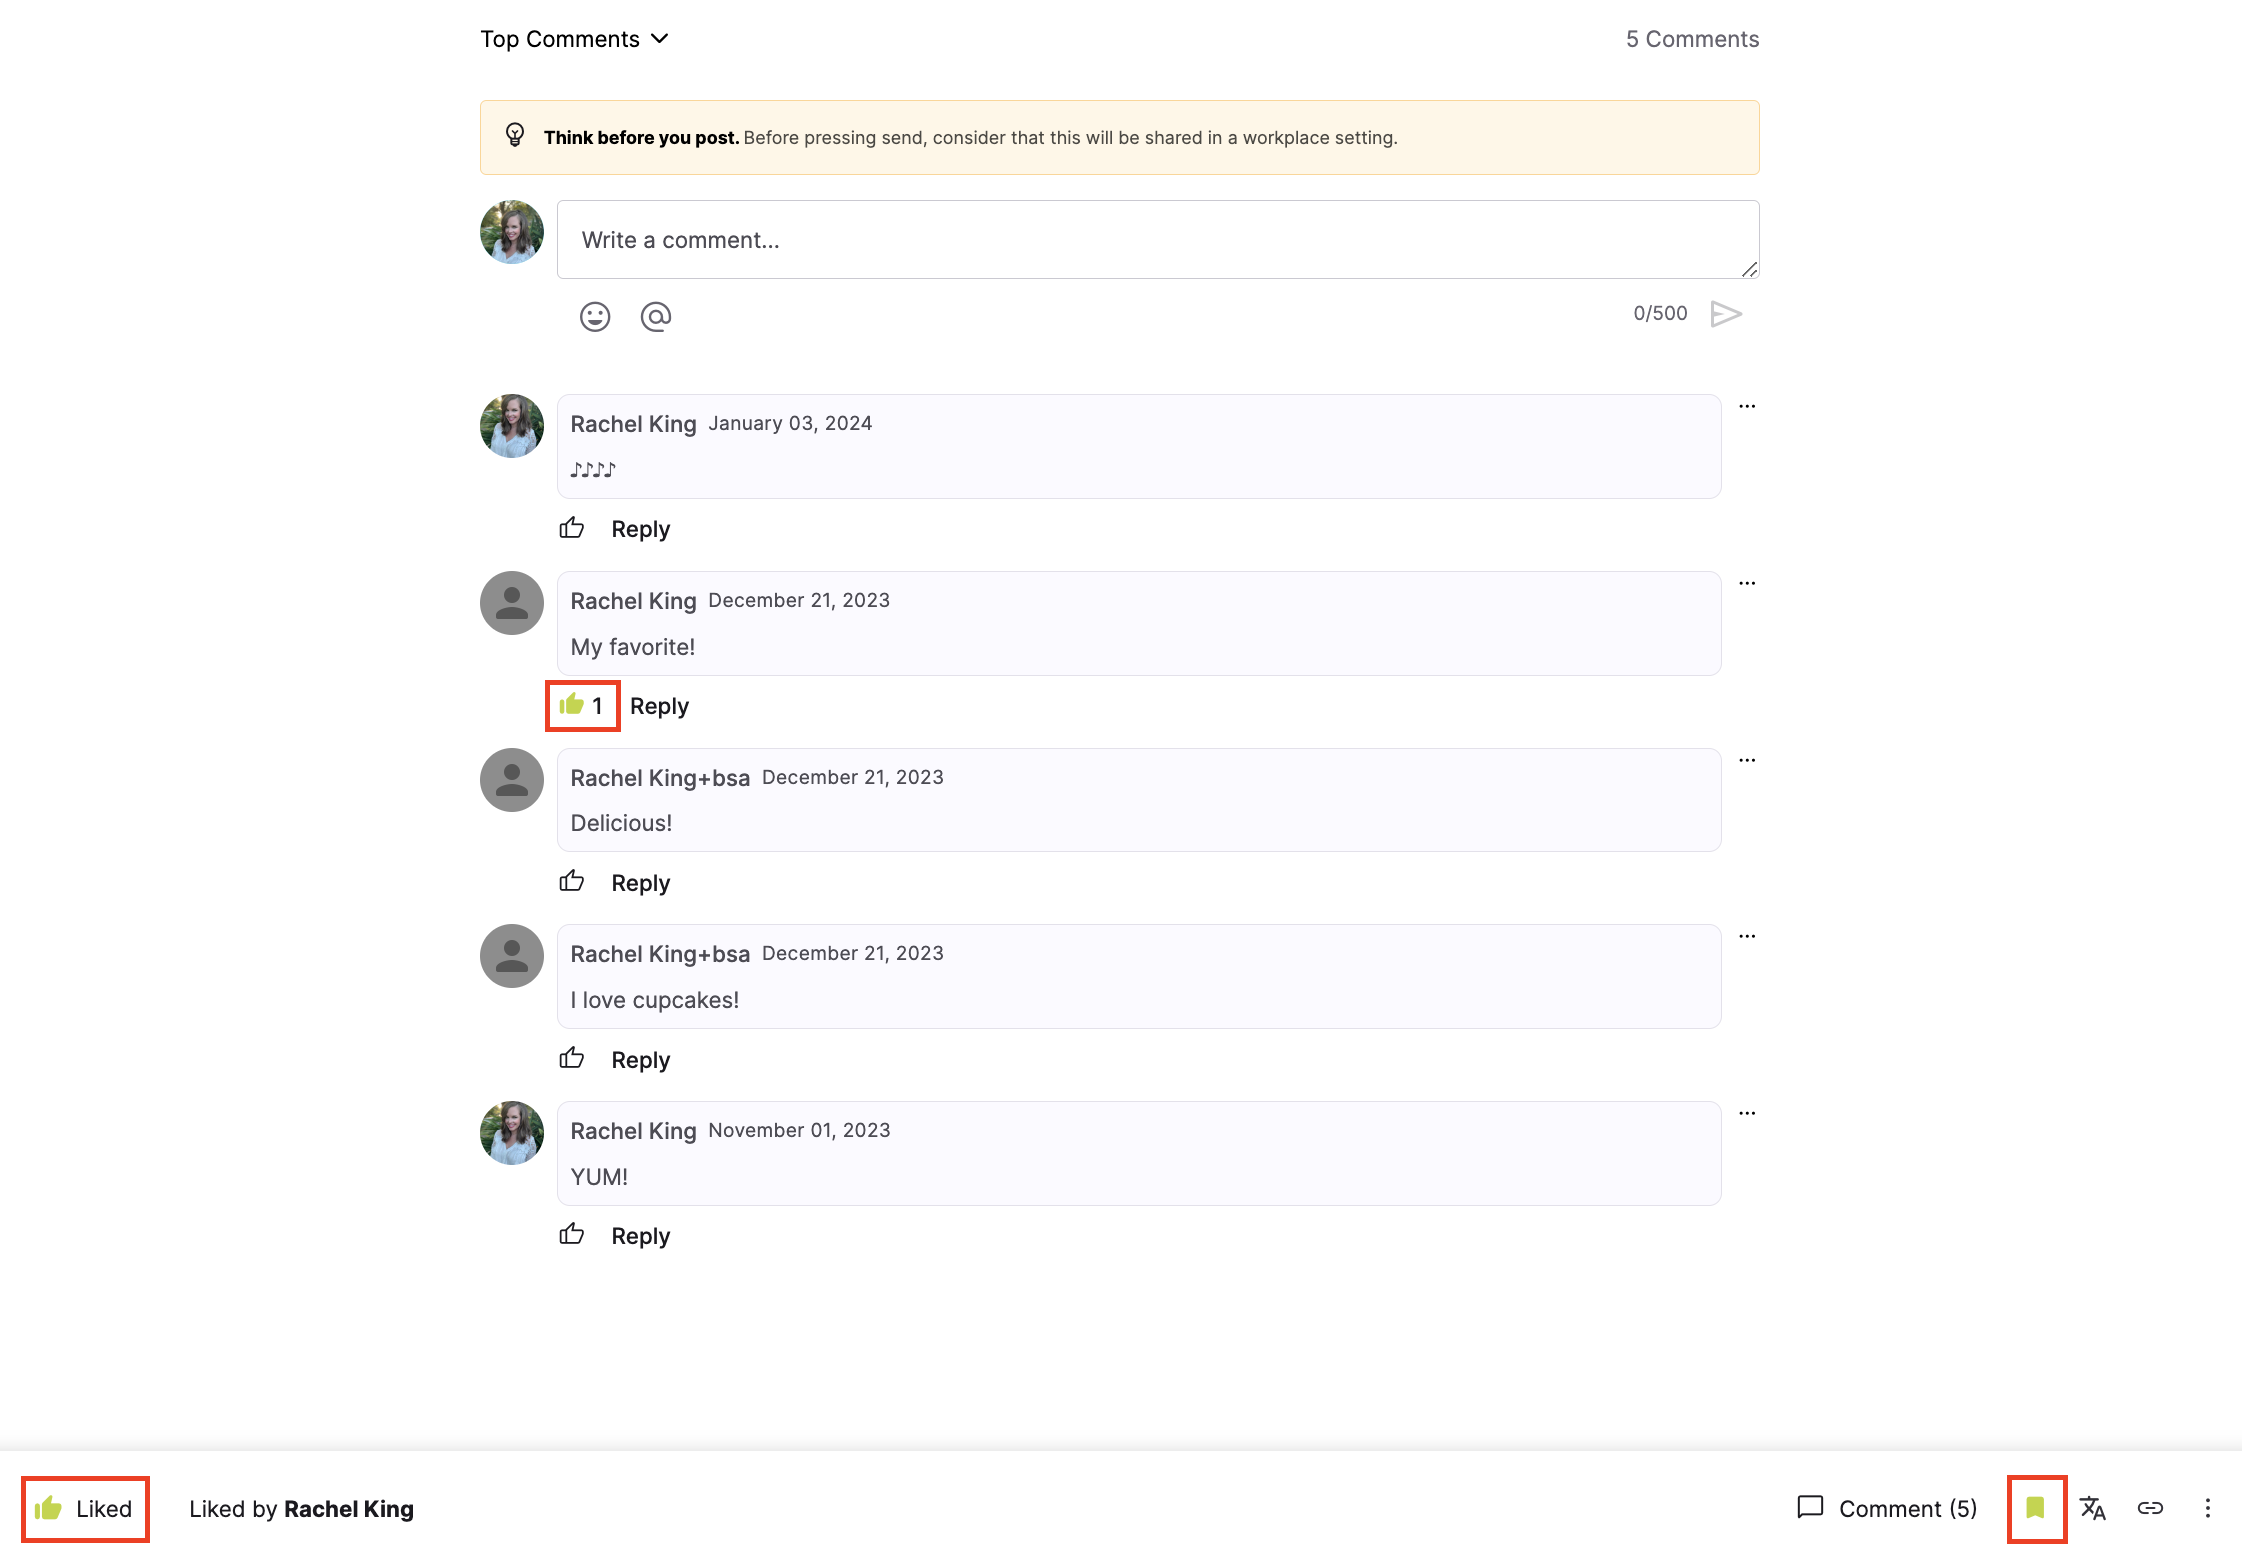Click Rachel King in Liked by text
The image size is (2242, 1554).
349,1509
